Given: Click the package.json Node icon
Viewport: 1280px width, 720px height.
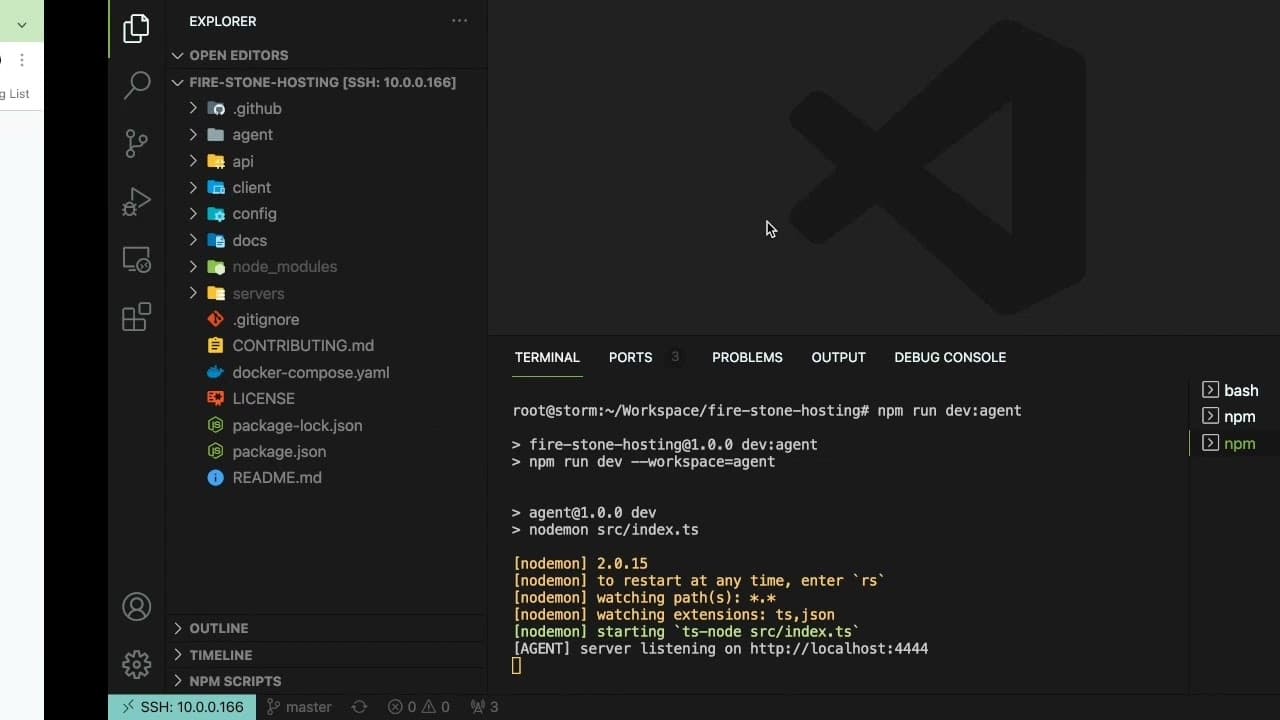Looking at the screenshot, I should pyautogui.click(x=215, y=452).
